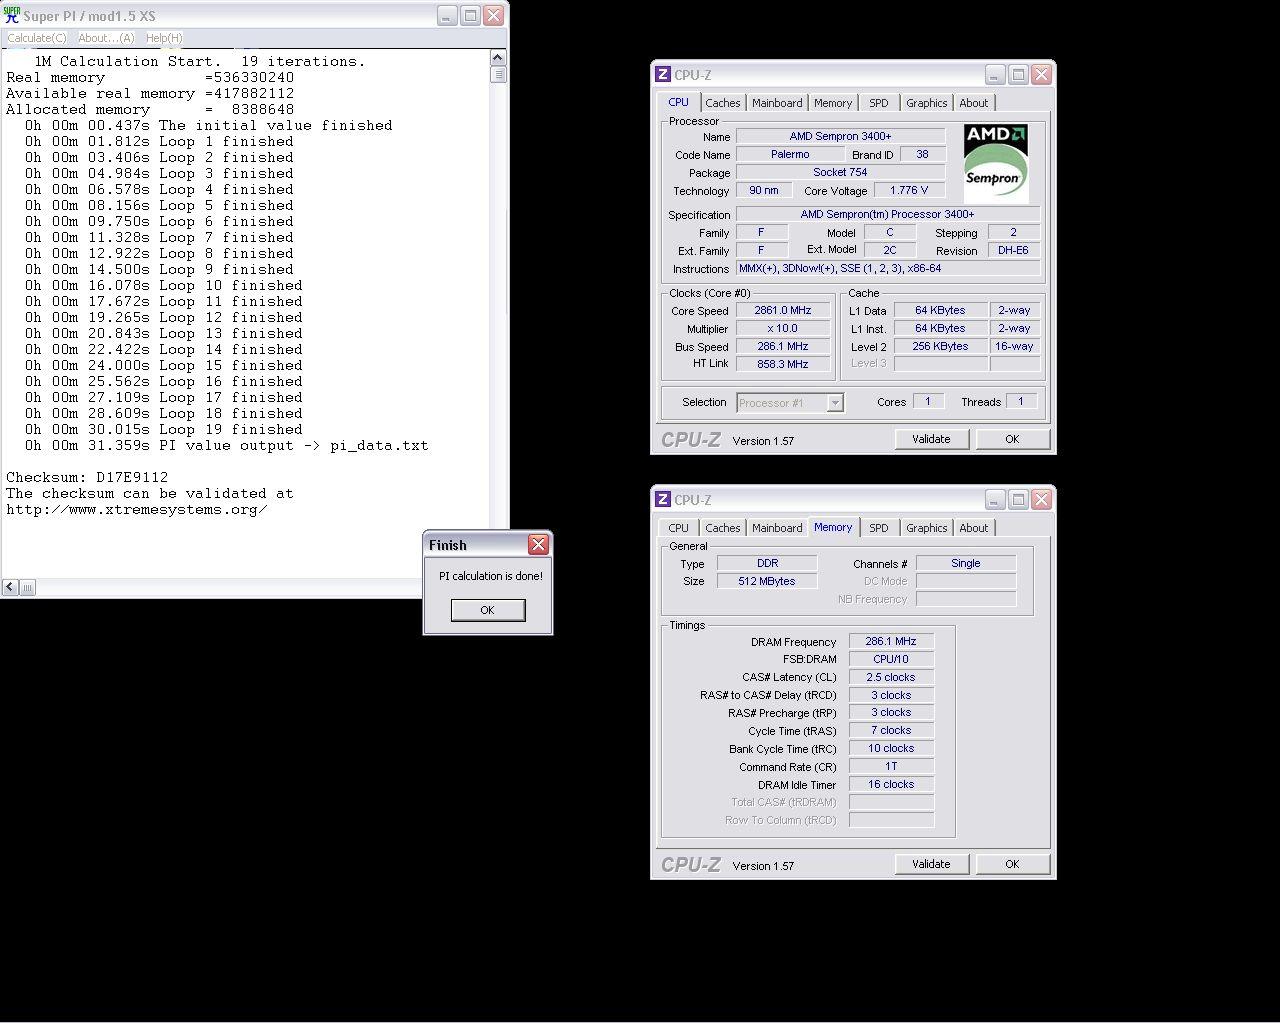Click scroll up arrow in Super PI output
Viewport: 1280px width, 1024px height.
pos(498,58)
